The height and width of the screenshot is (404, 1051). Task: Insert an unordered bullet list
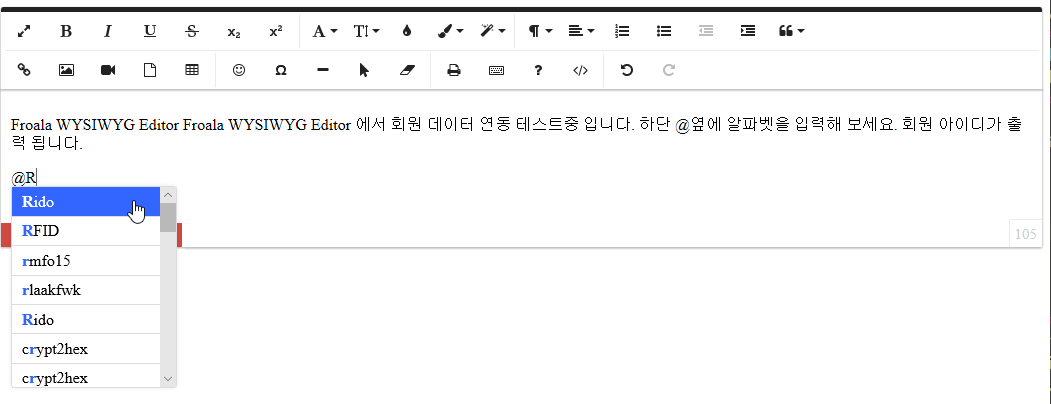click(x=664, y=31)
